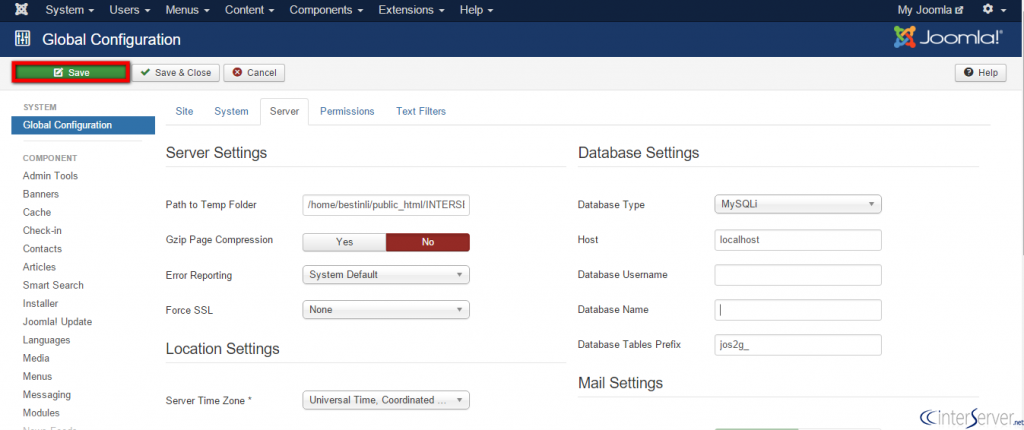Open Installer component settings

[x=40, y=304]
